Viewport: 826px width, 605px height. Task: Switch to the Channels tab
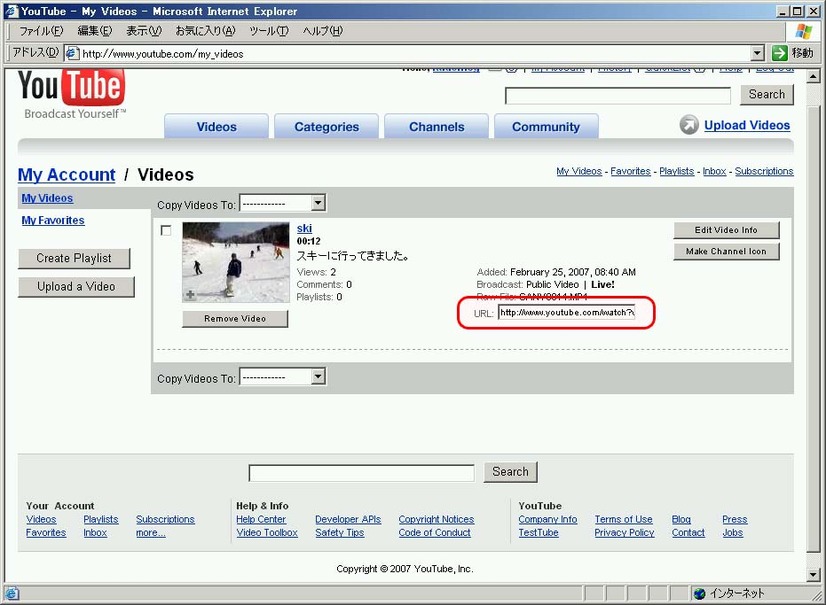click(437, 126)
